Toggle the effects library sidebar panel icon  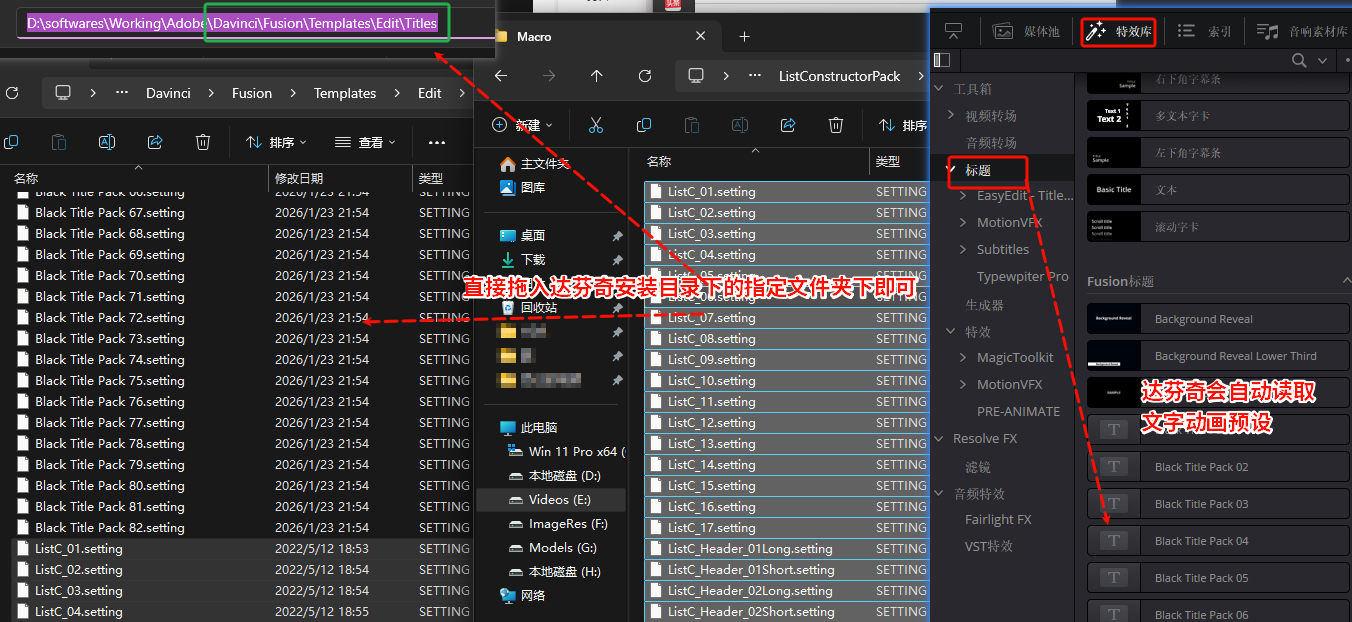942,60
